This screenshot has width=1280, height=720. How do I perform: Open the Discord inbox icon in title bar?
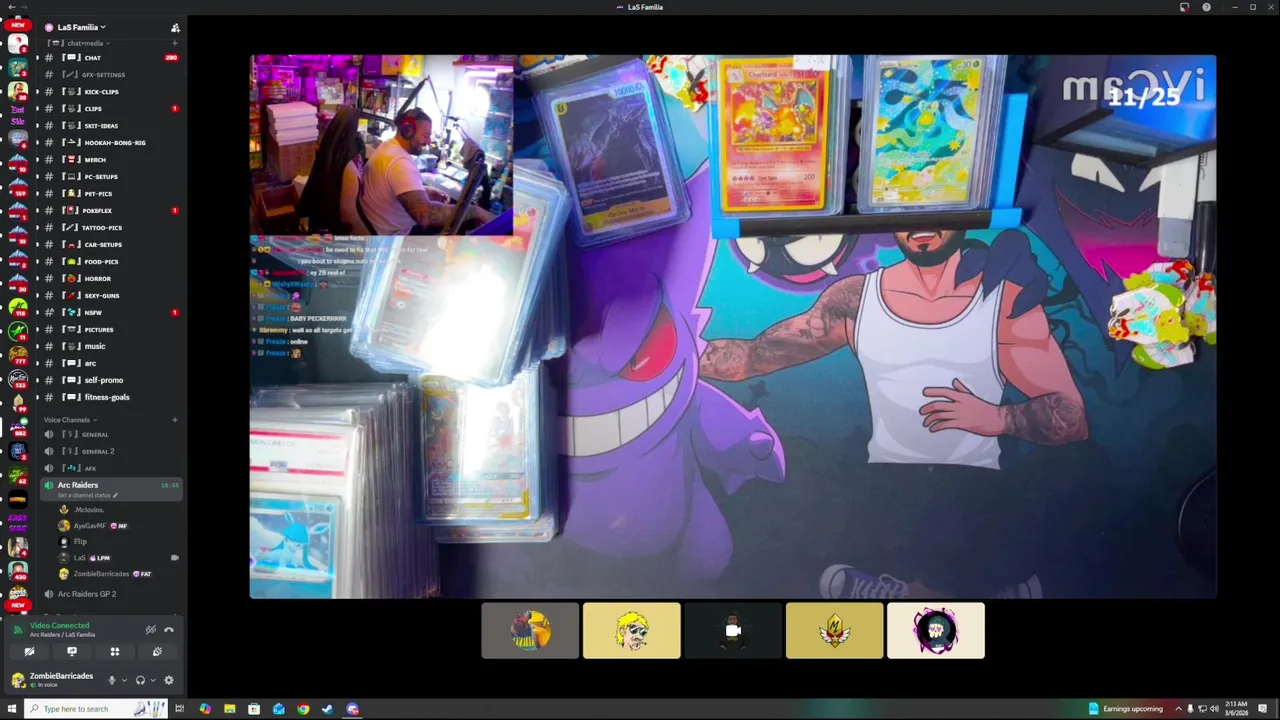click(1184, 7)
